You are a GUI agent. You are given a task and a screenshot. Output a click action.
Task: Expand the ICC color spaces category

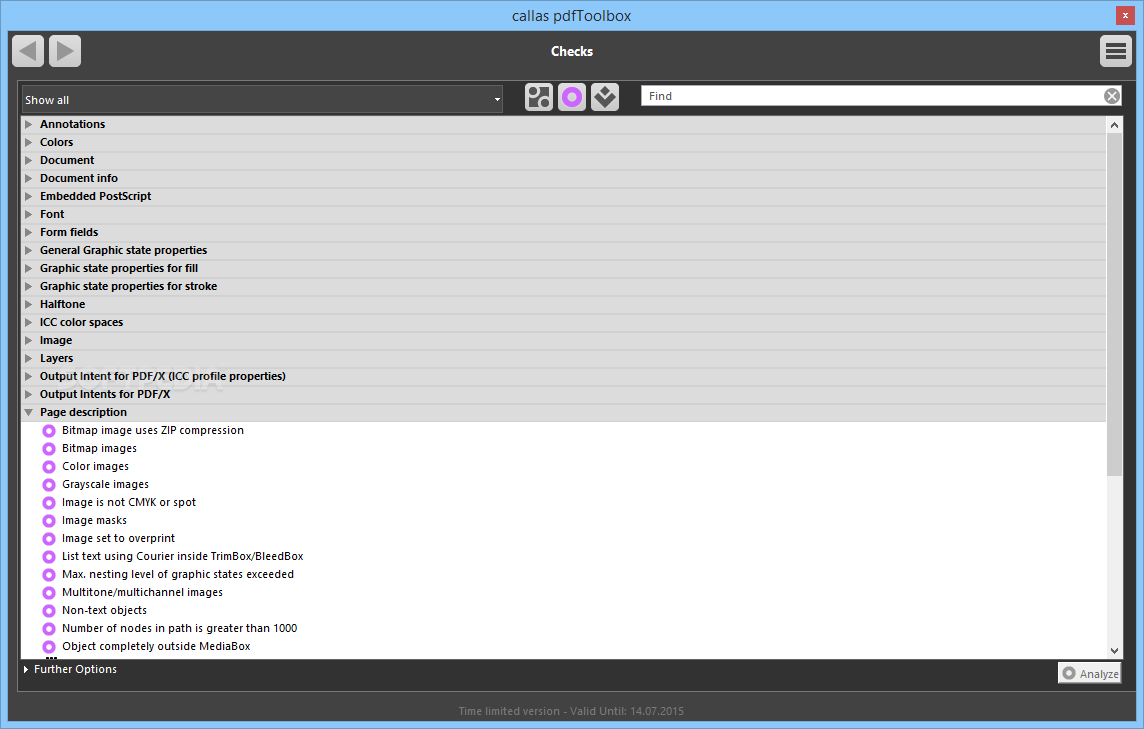(28, 323)
